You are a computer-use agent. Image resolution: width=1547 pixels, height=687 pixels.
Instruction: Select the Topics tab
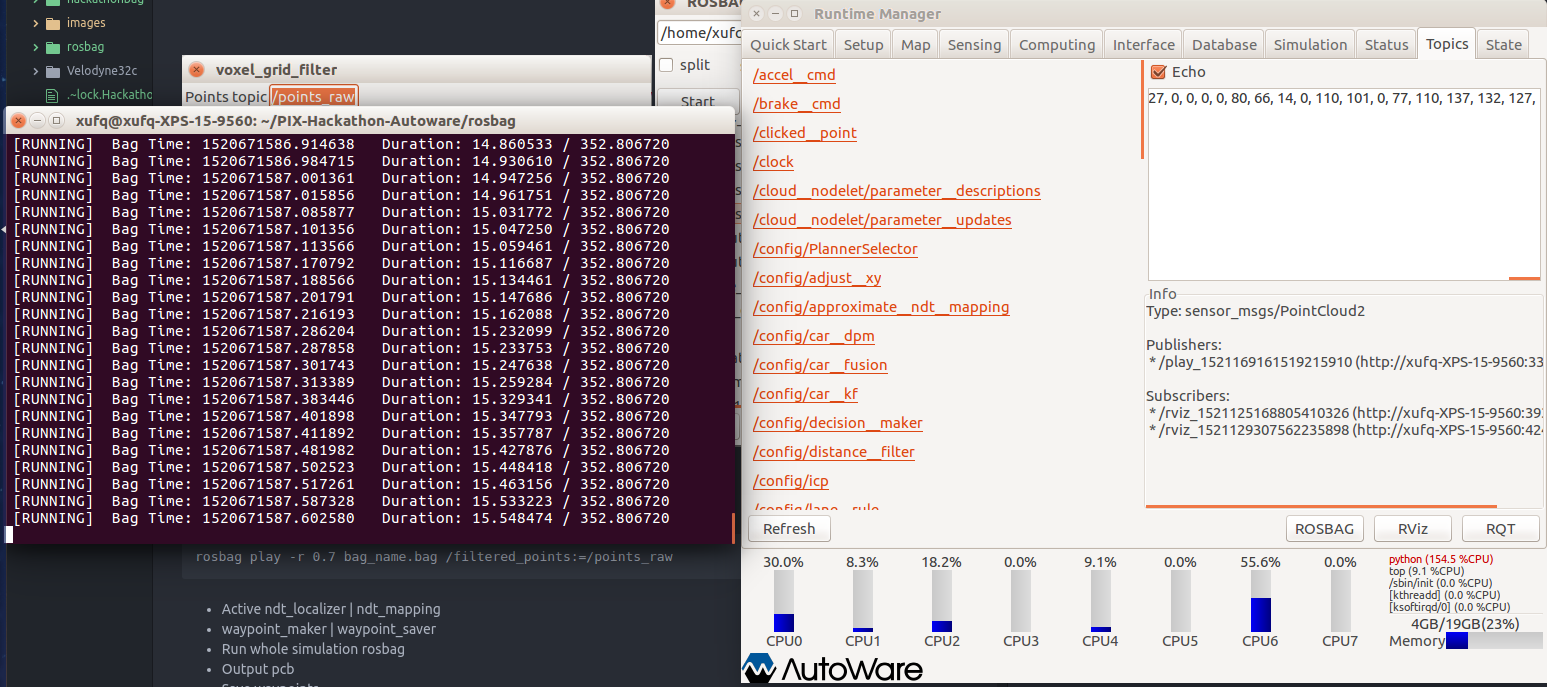(x=1446, y=44)
